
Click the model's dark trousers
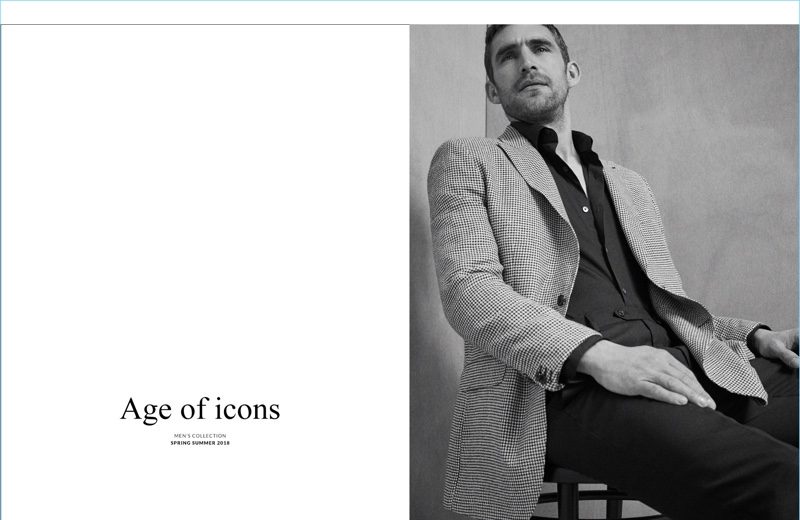[663, 449]
